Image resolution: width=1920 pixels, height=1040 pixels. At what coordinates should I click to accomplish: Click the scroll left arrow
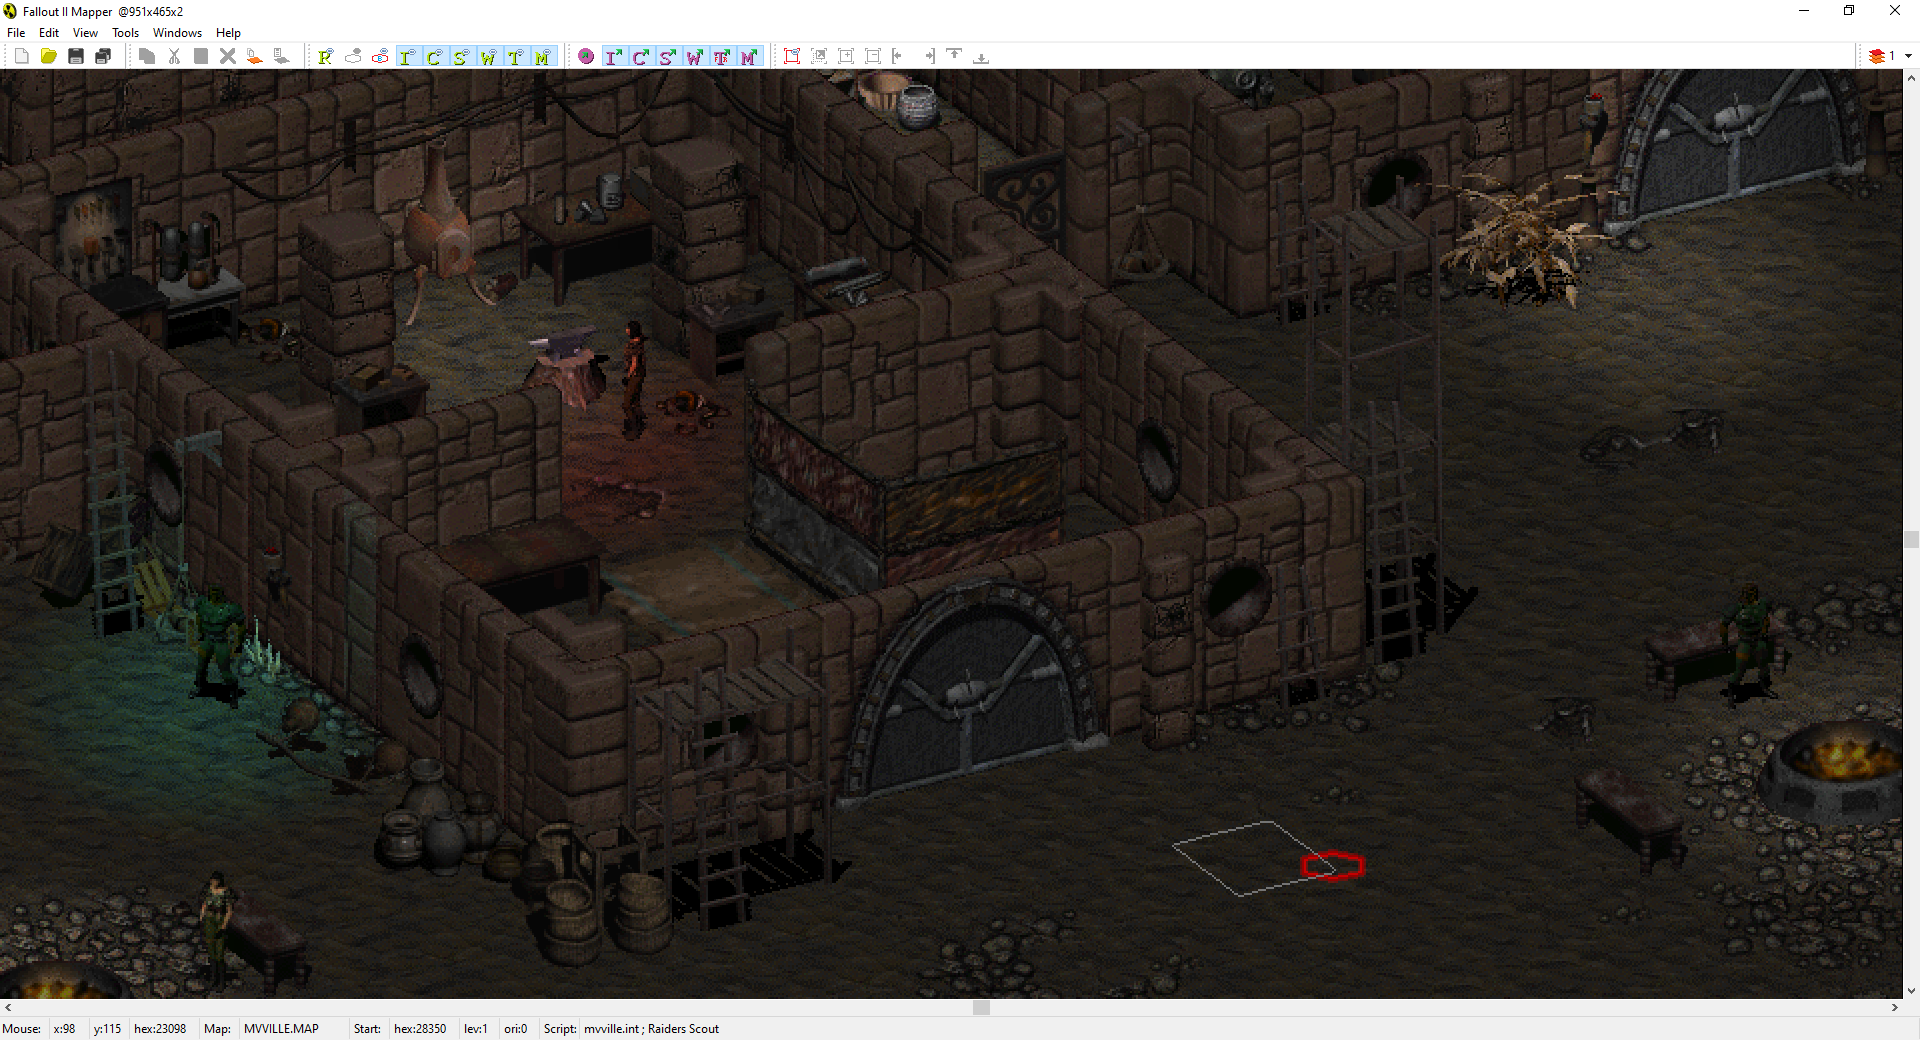coord(8,1008)
